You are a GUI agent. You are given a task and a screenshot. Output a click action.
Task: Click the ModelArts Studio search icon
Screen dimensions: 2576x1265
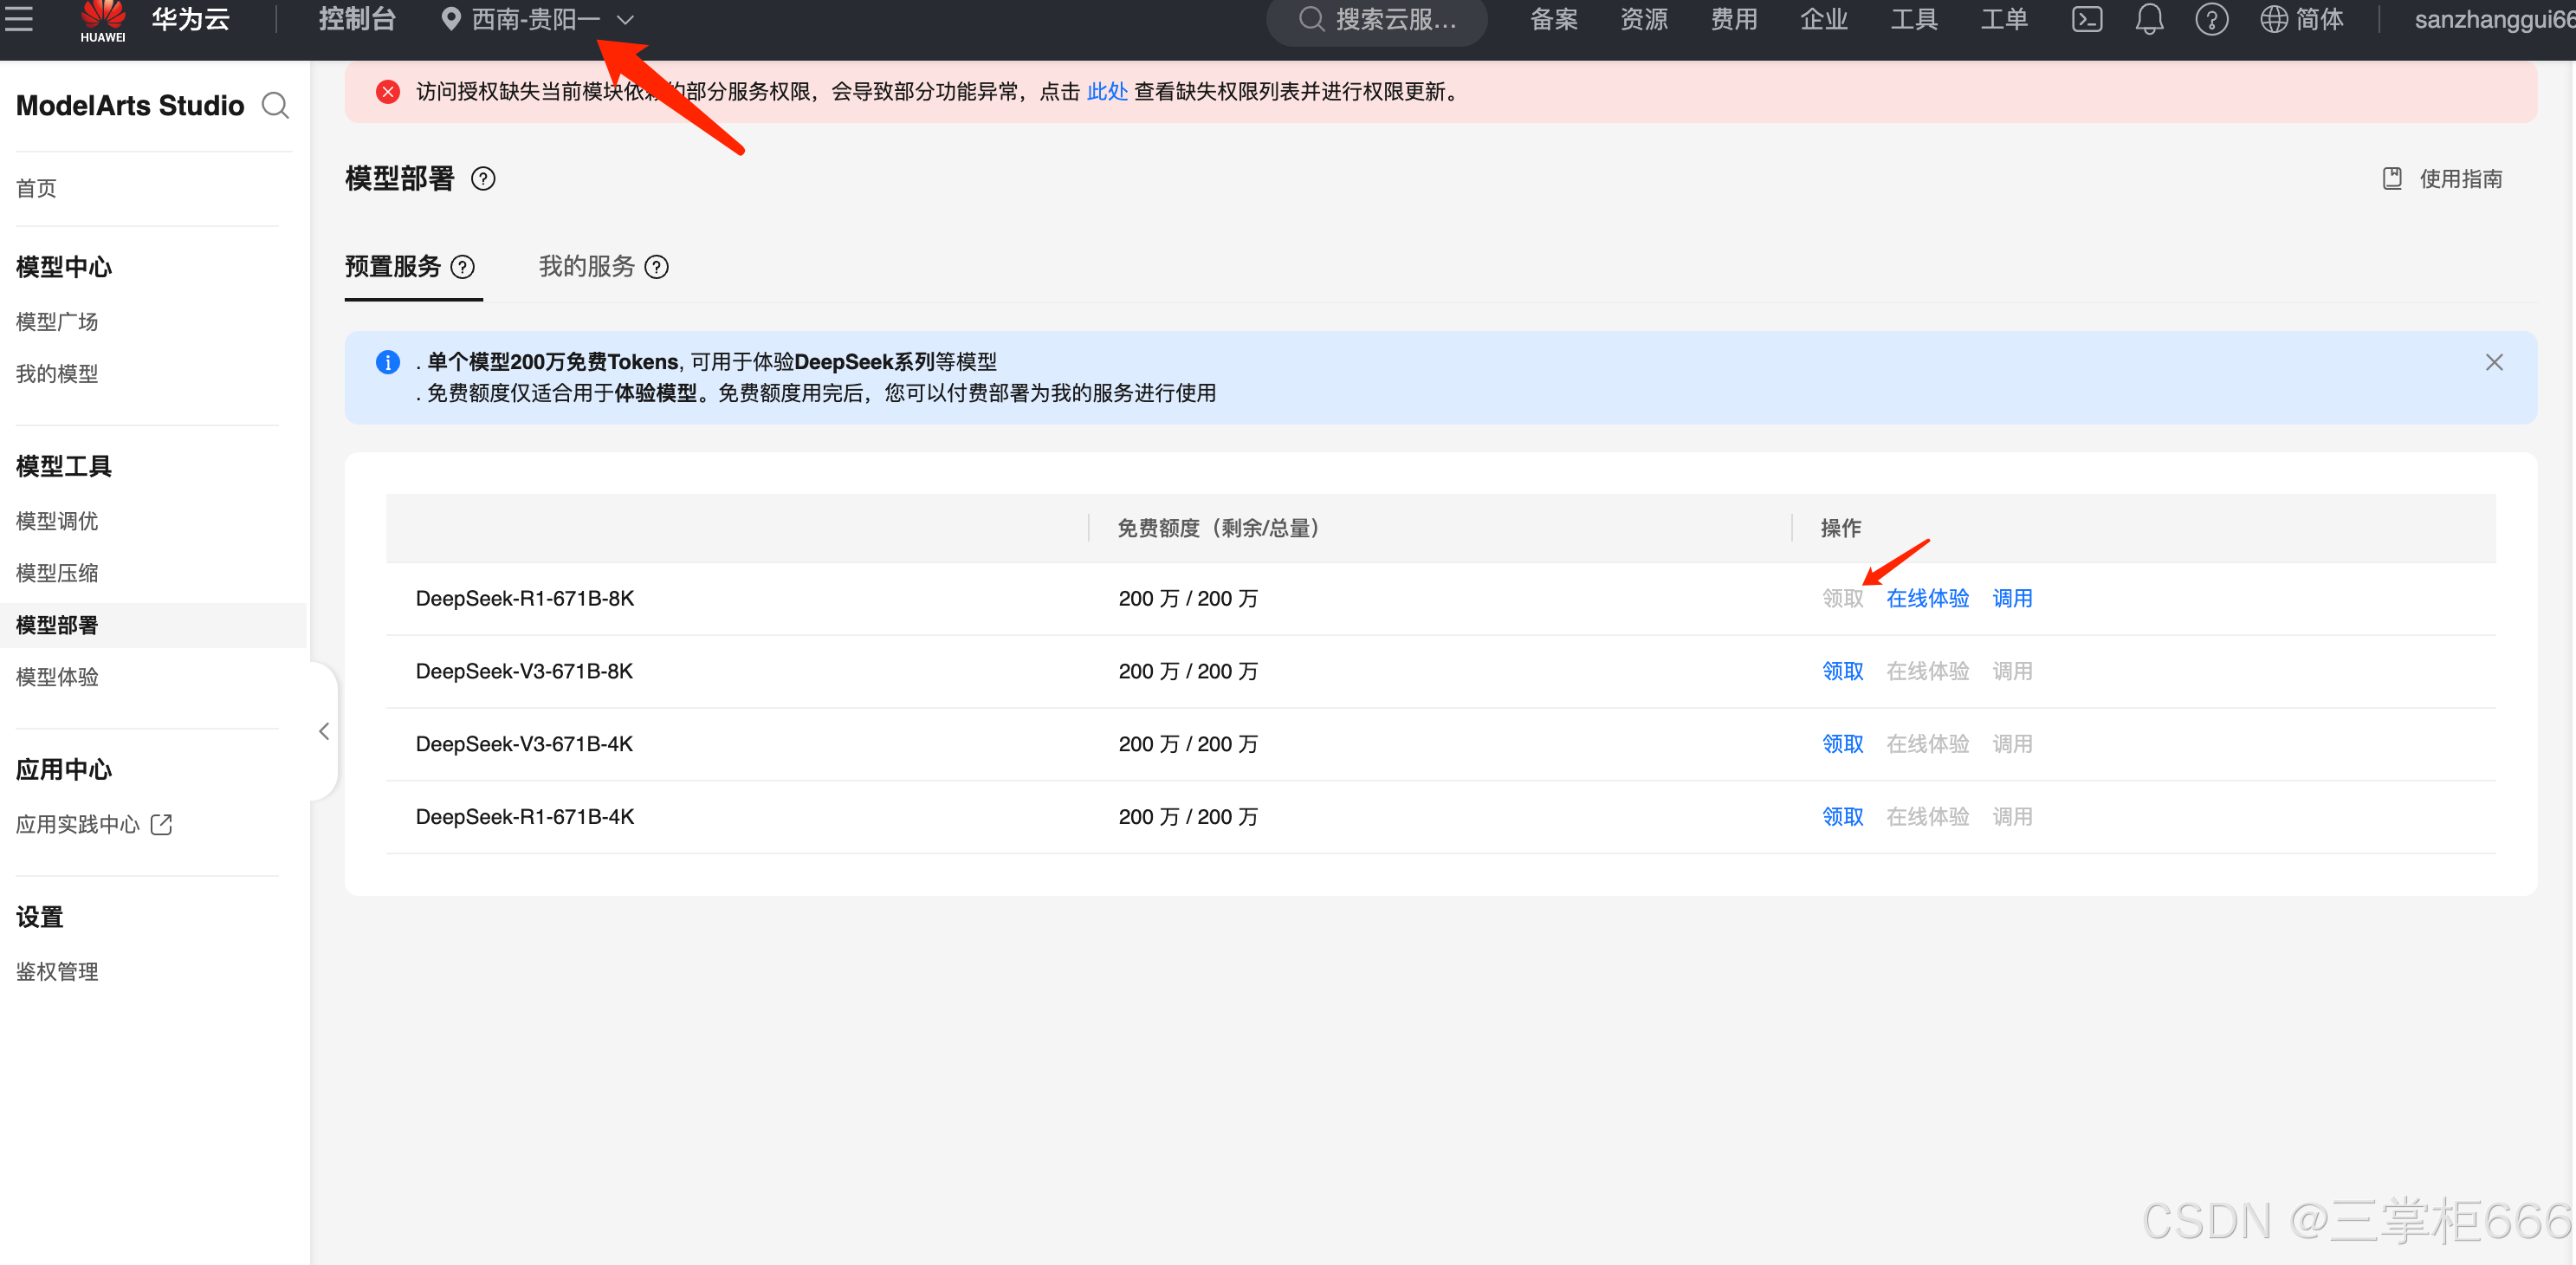pos(275,105)
